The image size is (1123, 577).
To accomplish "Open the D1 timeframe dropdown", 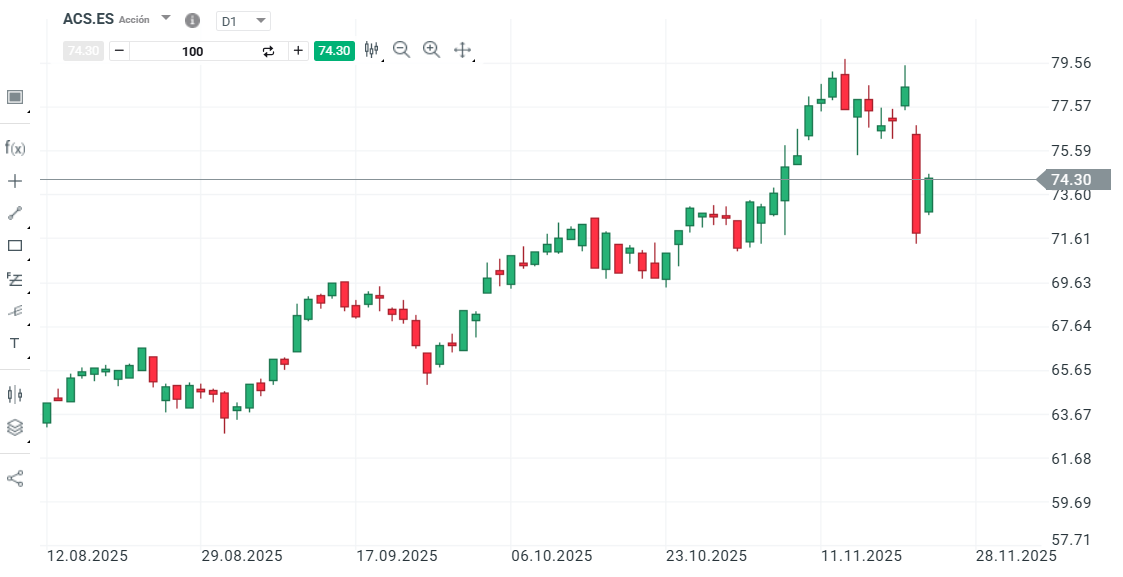I will pos(244,21).
